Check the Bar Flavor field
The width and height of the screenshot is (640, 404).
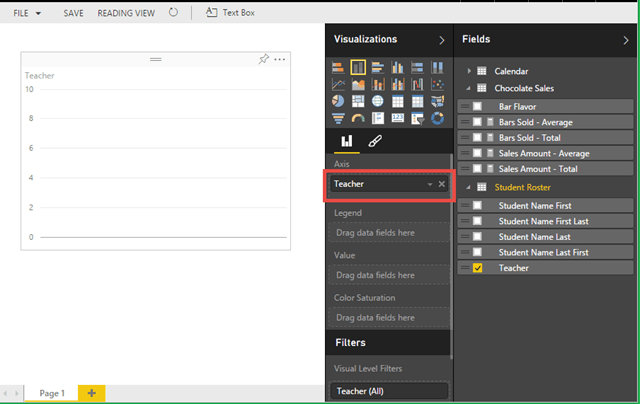point(477,106)
